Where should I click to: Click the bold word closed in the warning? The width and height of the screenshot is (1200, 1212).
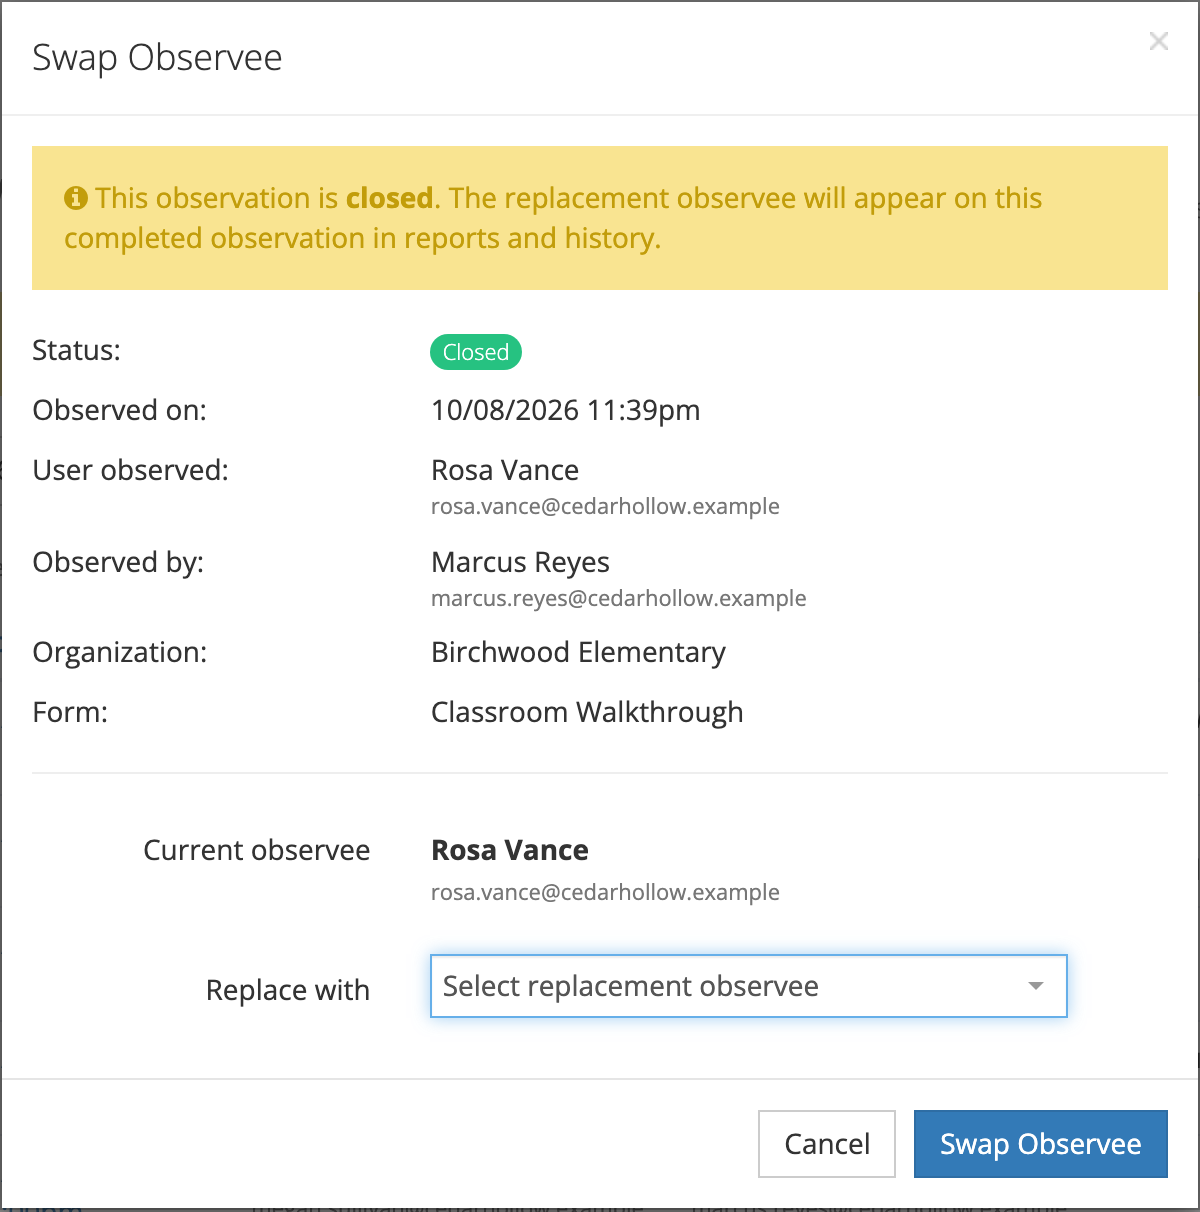389,198
